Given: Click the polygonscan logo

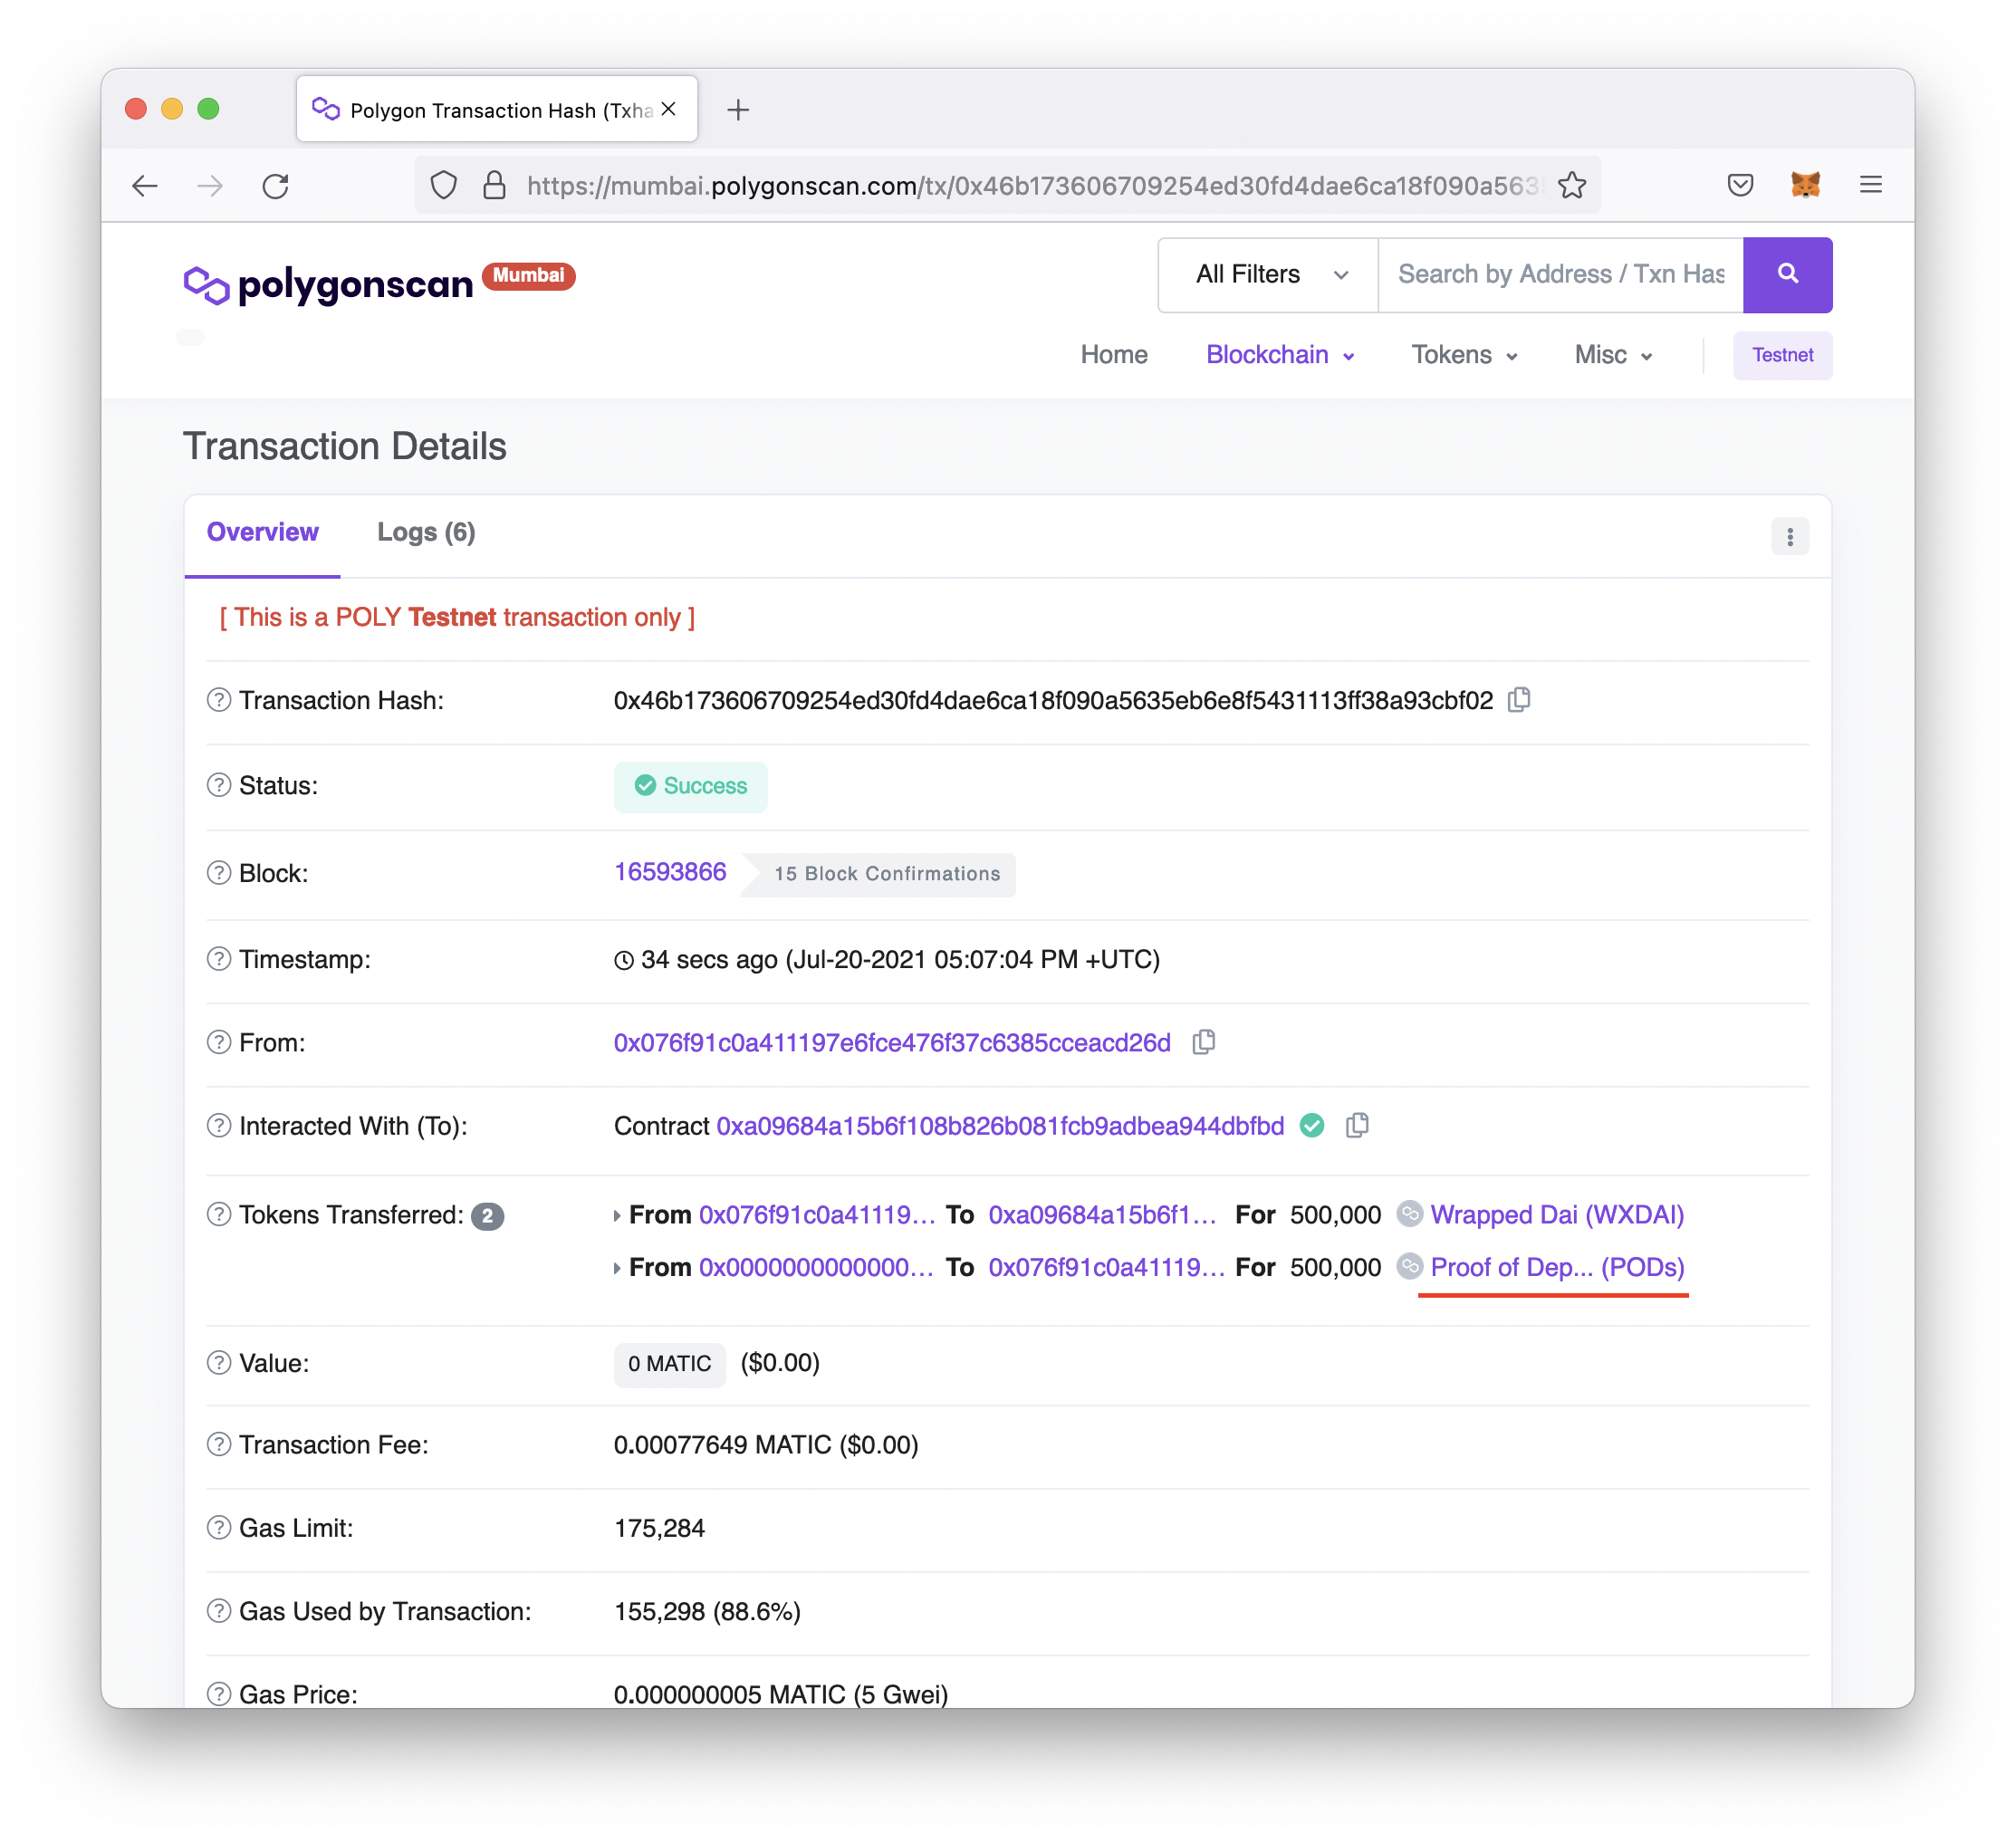Looking at the screenshot, I should click(328, 285).
